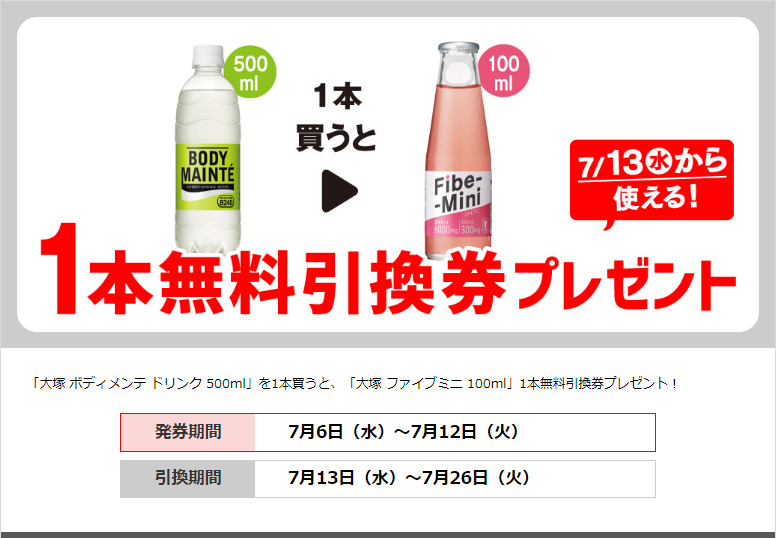This screenshot has width=777, height=538.
Task: Click the black right-pointing arrow
Action: (339, 191)
